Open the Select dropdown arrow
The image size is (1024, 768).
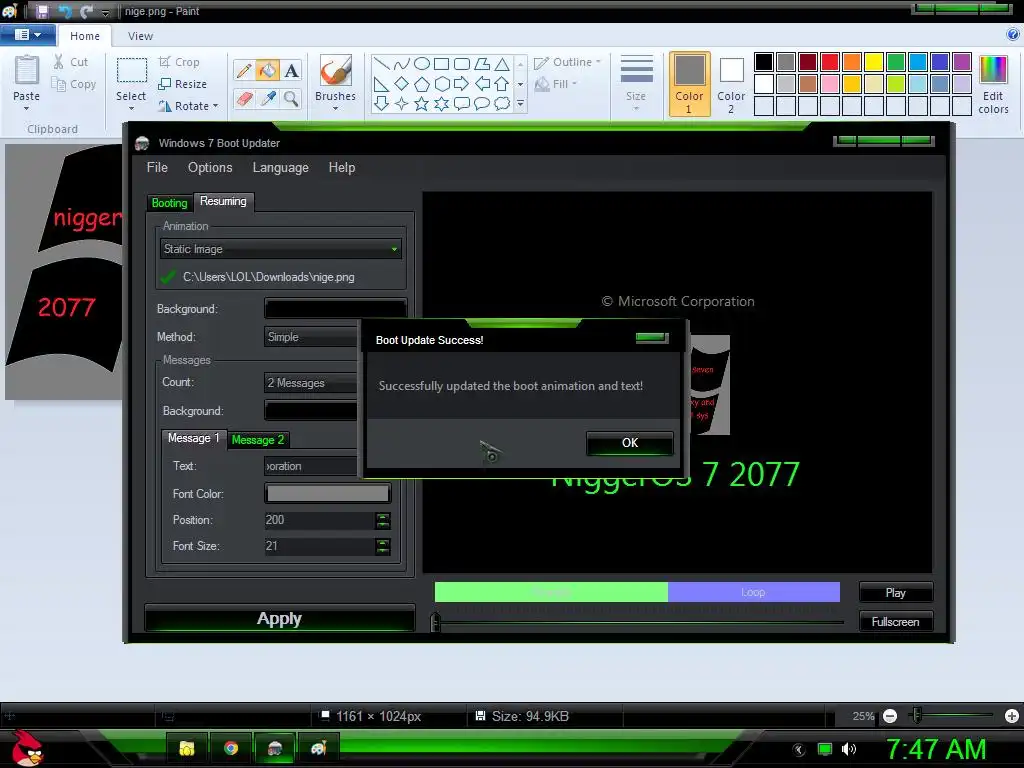tap(131, 108)
